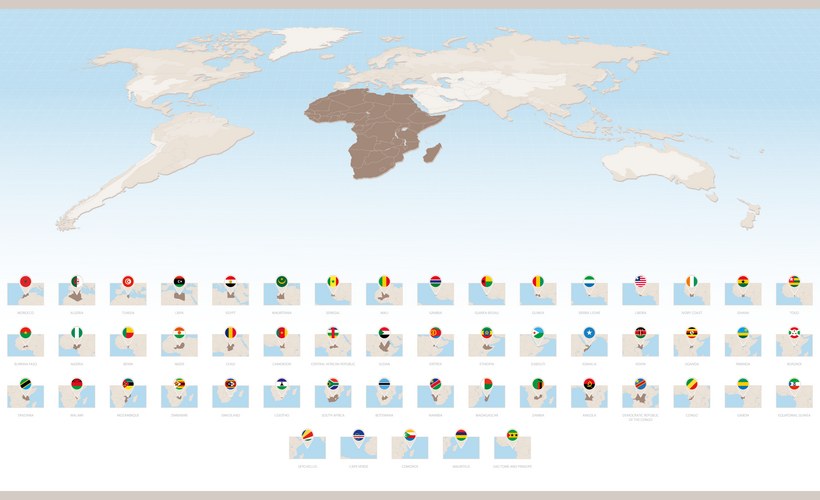
Task: Click the Nigeria flag pin
Action: point(77,332)
